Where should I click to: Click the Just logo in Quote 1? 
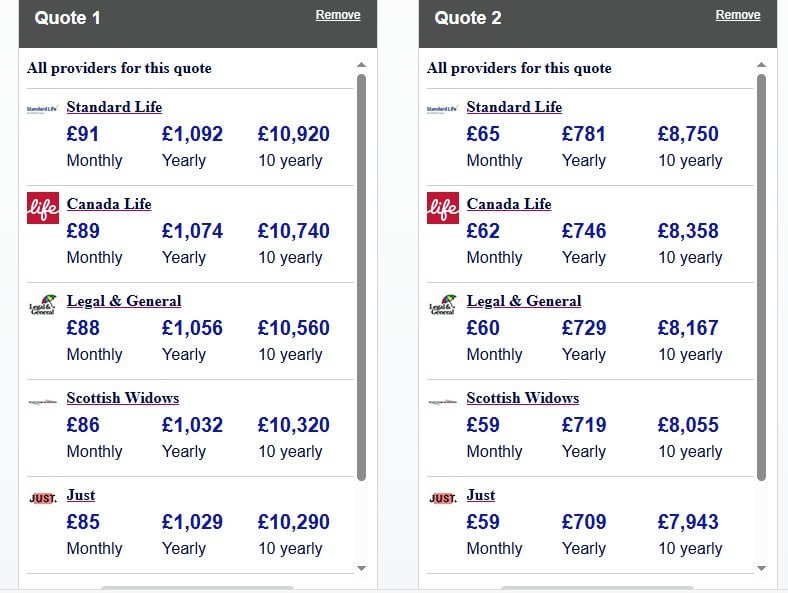(x=42, y=498)
